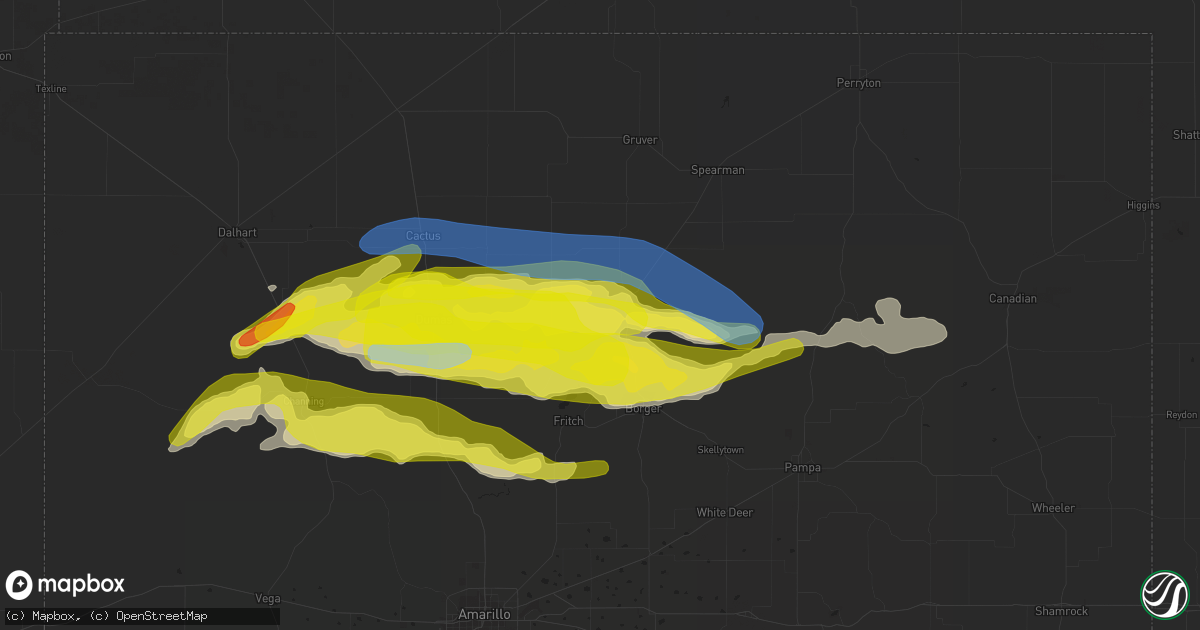
Task: Click the Shamrock town label
Action: point(1061,611)
